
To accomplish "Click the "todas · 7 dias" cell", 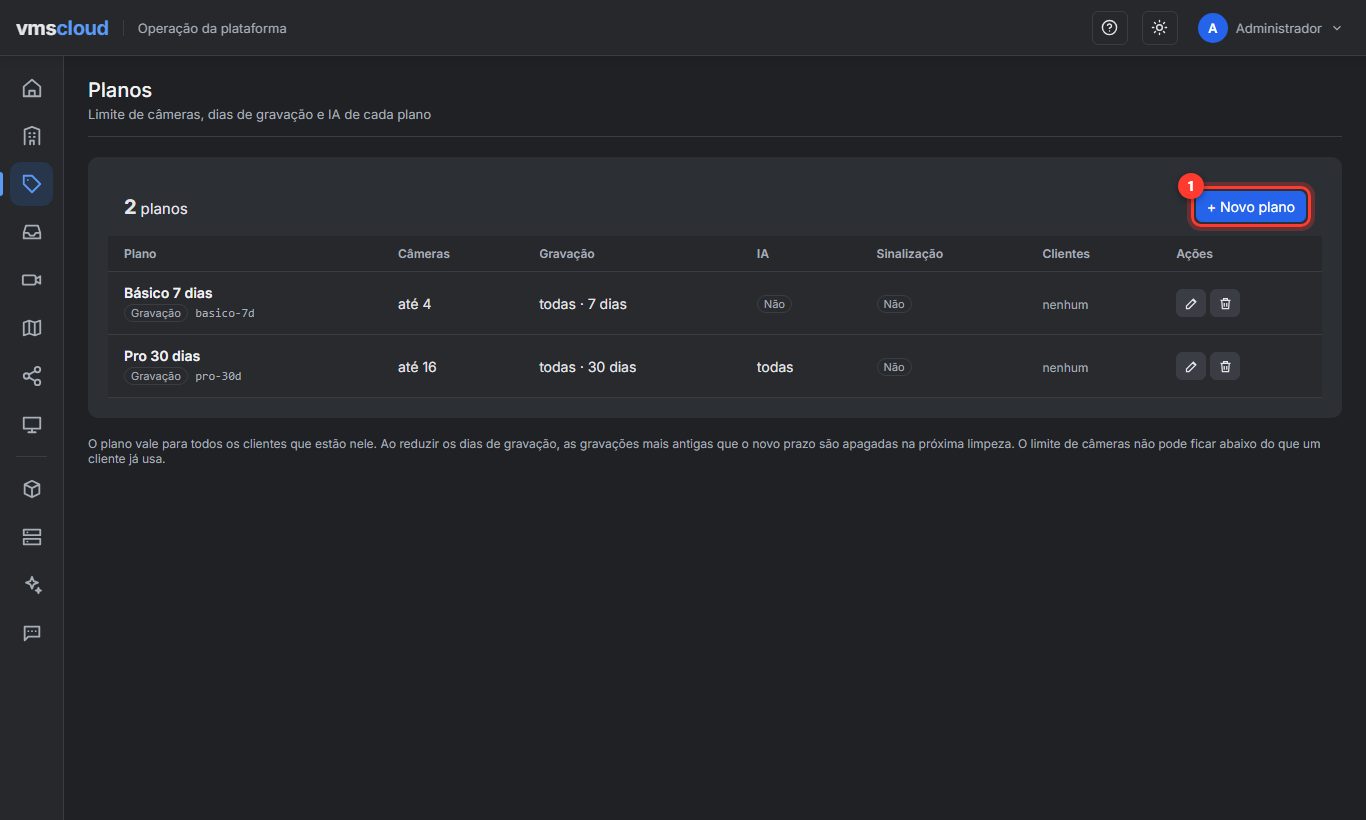I will coord(583,304).
